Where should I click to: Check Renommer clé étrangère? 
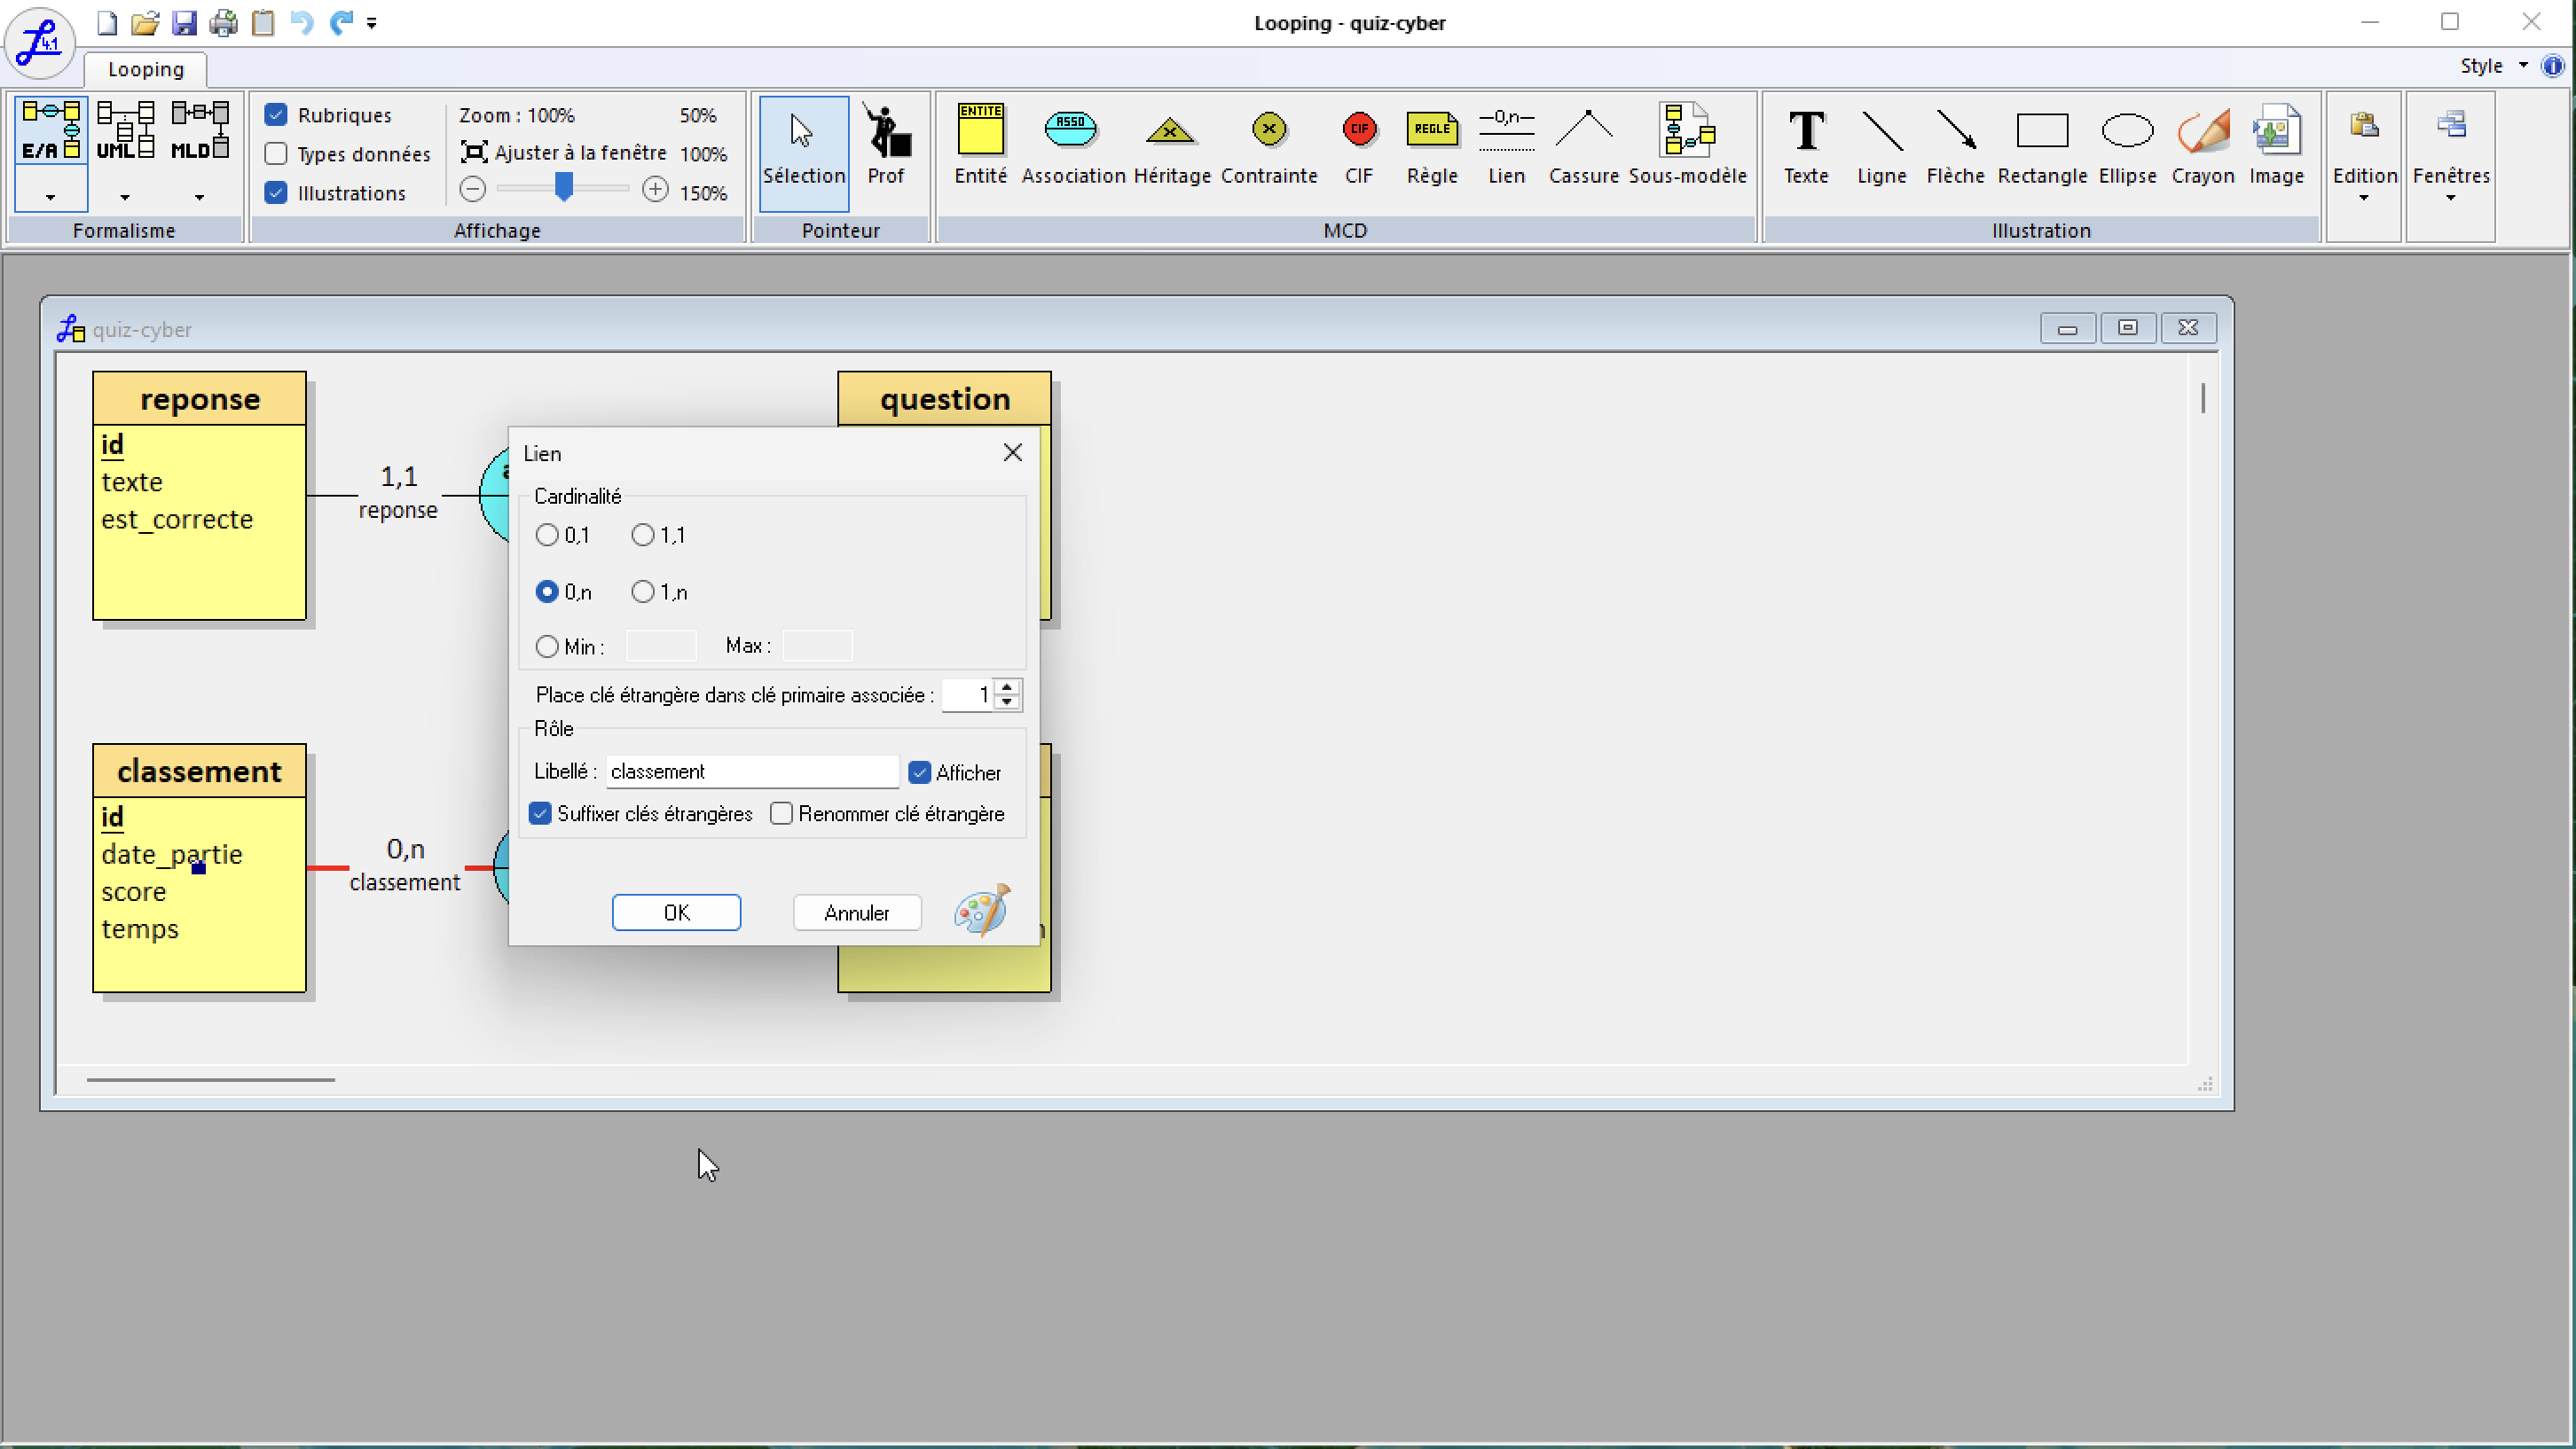coord(782,814)
